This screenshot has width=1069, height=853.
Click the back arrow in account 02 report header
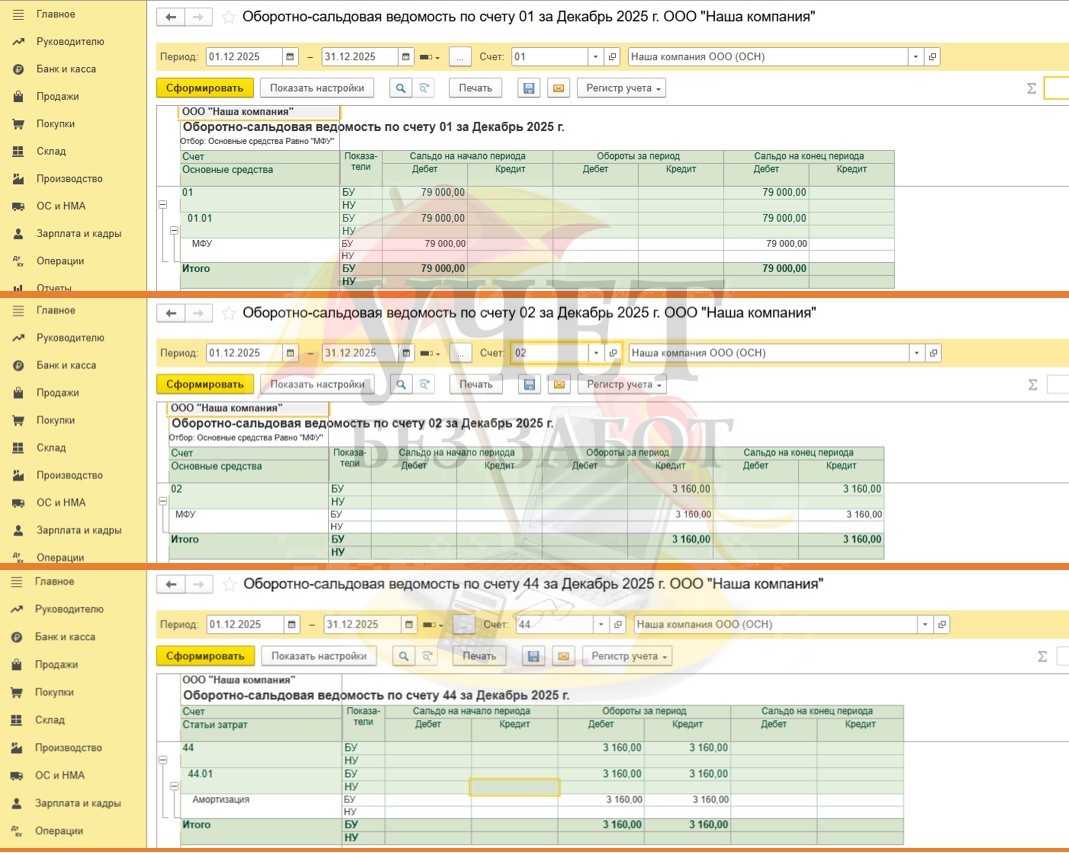coord(171,313)
